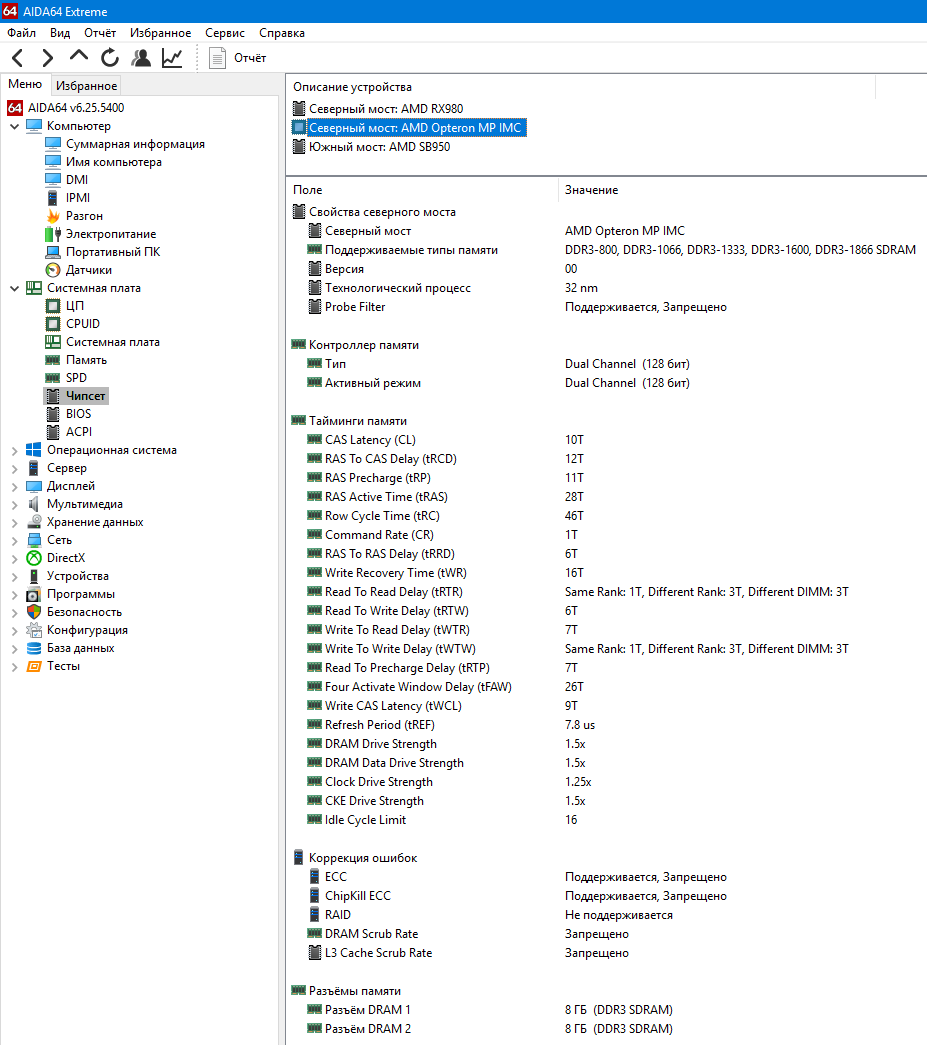Open the Системная плата child page

[x=113, y=342]
